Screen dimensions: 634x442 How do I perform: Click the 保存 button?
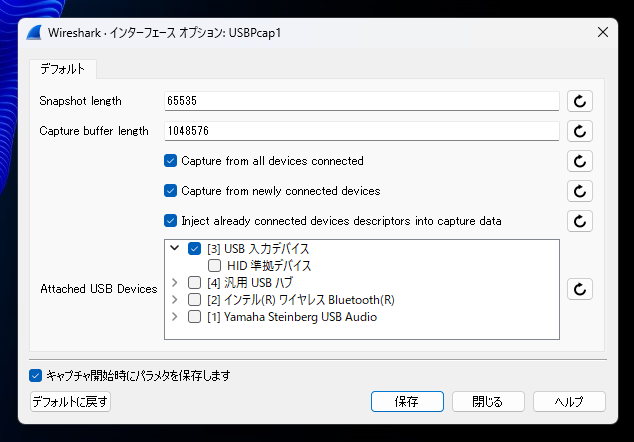[x=407, y=402]
